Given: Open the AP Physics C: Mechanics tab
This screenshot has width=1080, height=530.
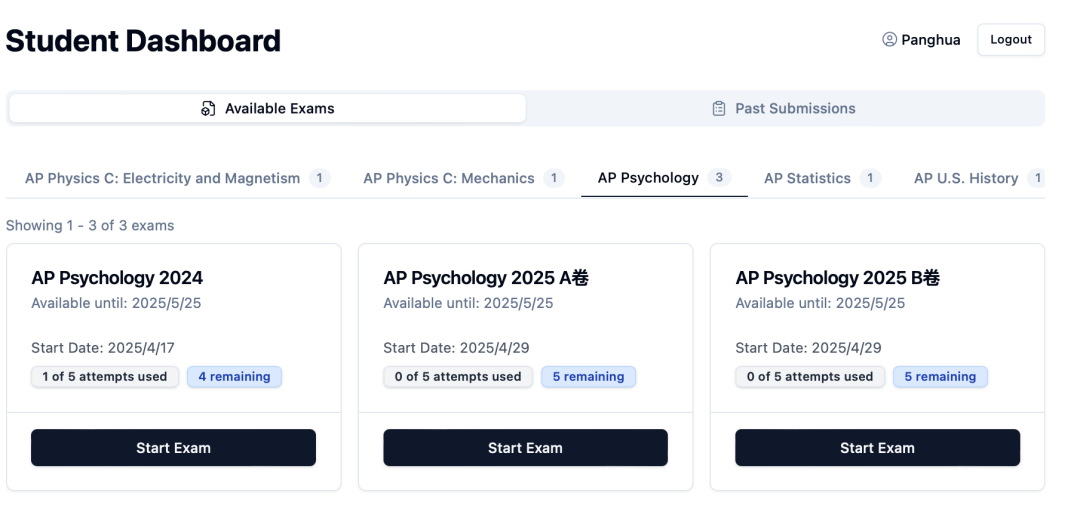Looking at the screenshot, I should point(449,178).
